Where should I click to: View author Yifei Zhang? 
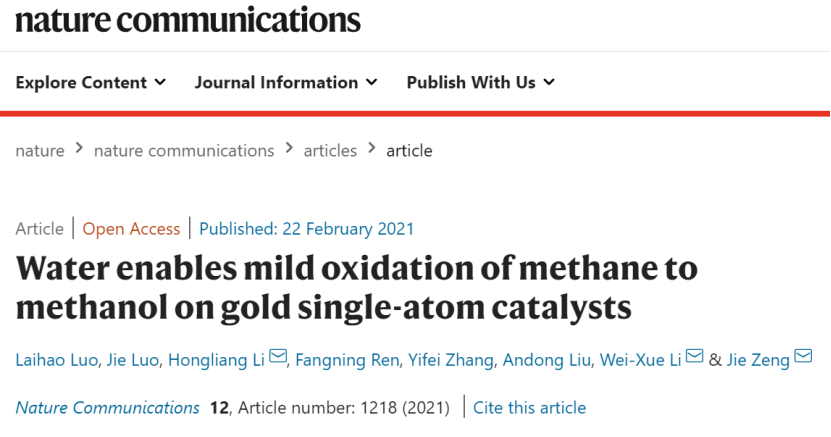pyautogui.click(x=450, y=360)
